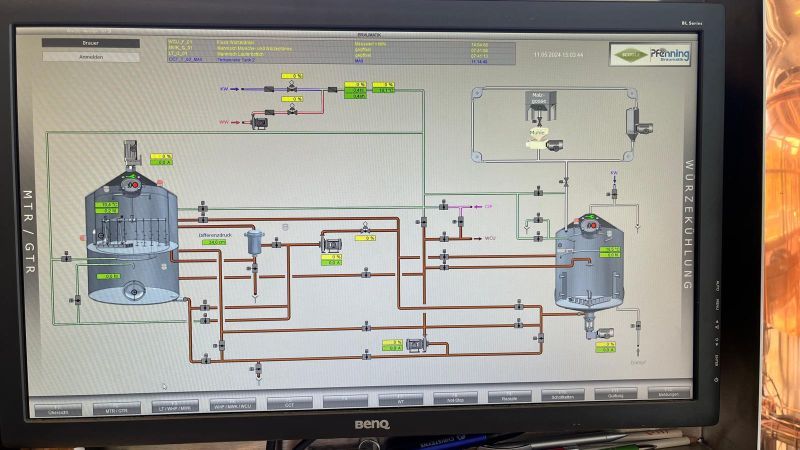Open the far-left valve beside the left tank

66,258
